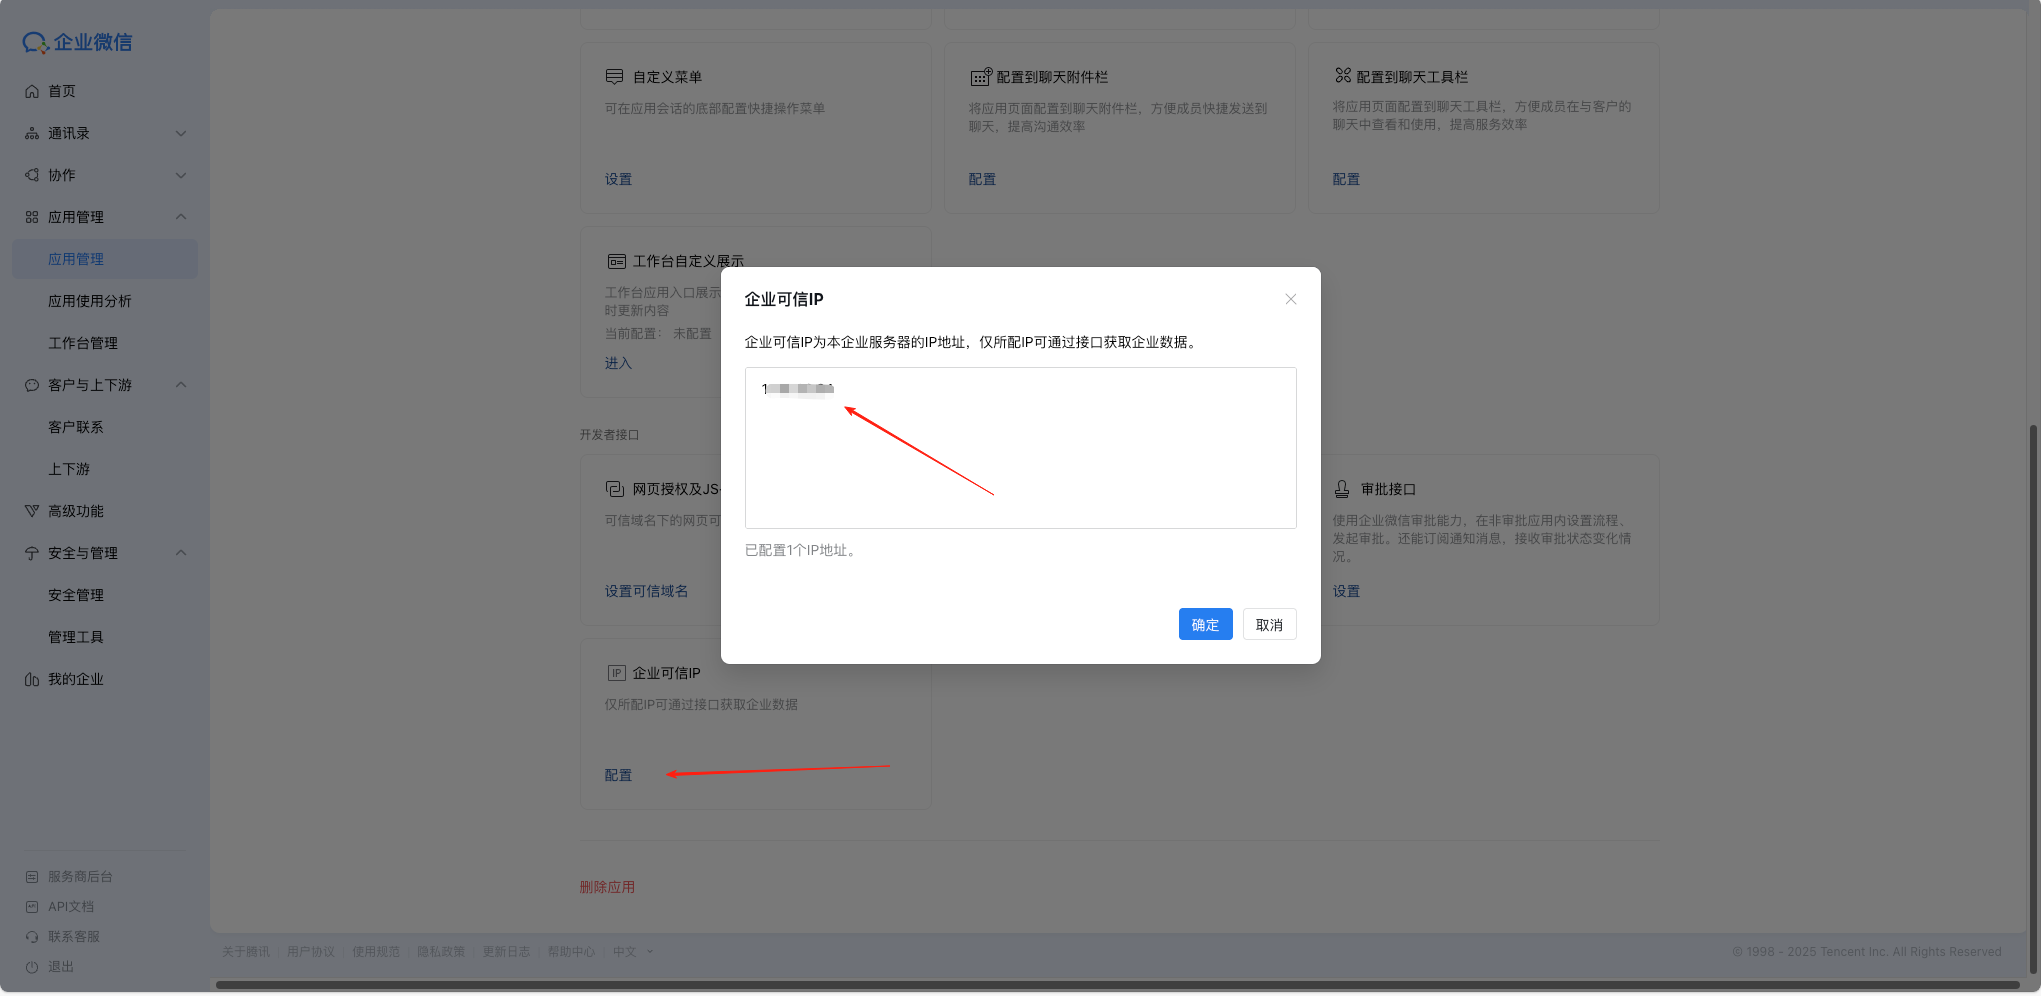Image resolution: width=2041 pixels, height=996 pixels.
Task: Collapse the 安全与管理 chevron
Action: tap(181, 553)
